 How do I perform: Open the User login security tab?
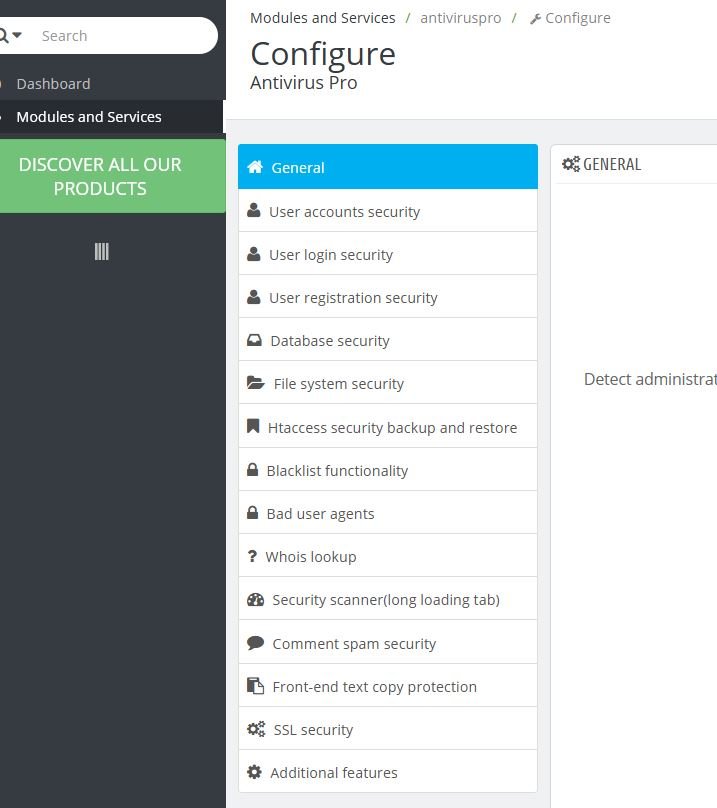[388, 254]
